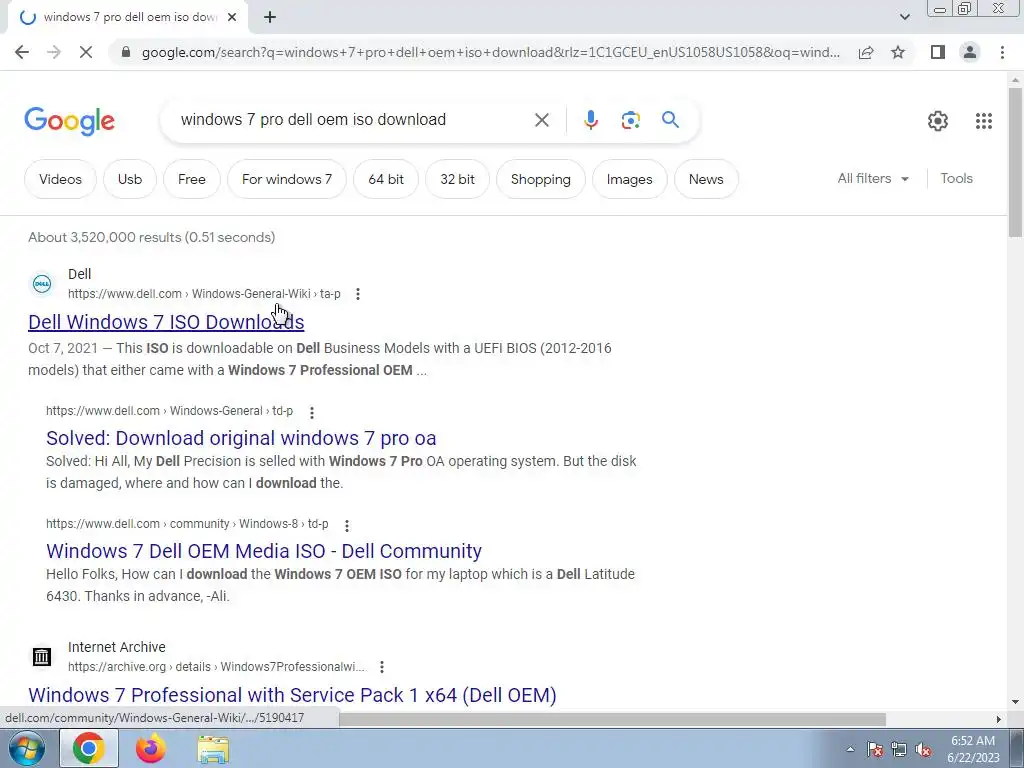Open the Google apps grid

(984, 121)
